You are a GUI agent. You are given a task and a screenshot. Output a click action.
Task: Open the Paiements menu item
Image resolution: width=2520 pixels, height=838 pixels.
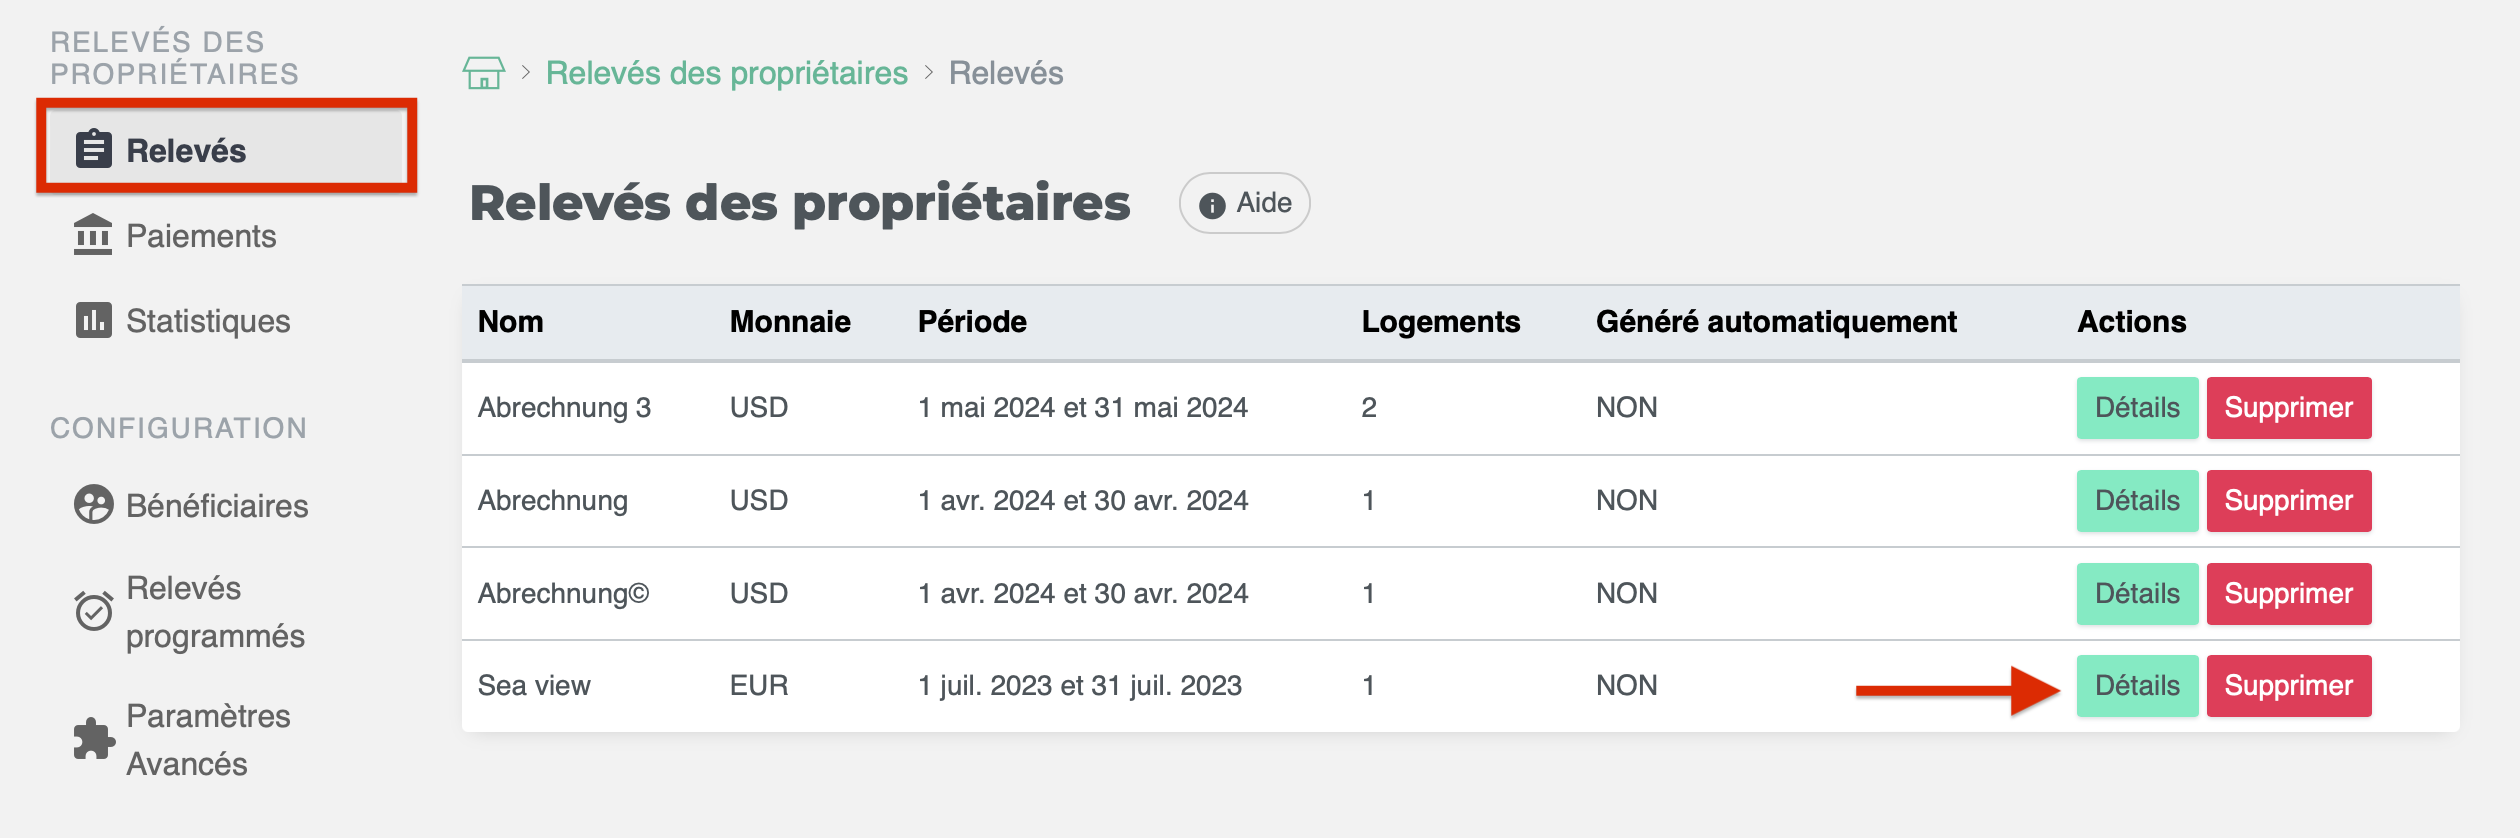(201, 236)
